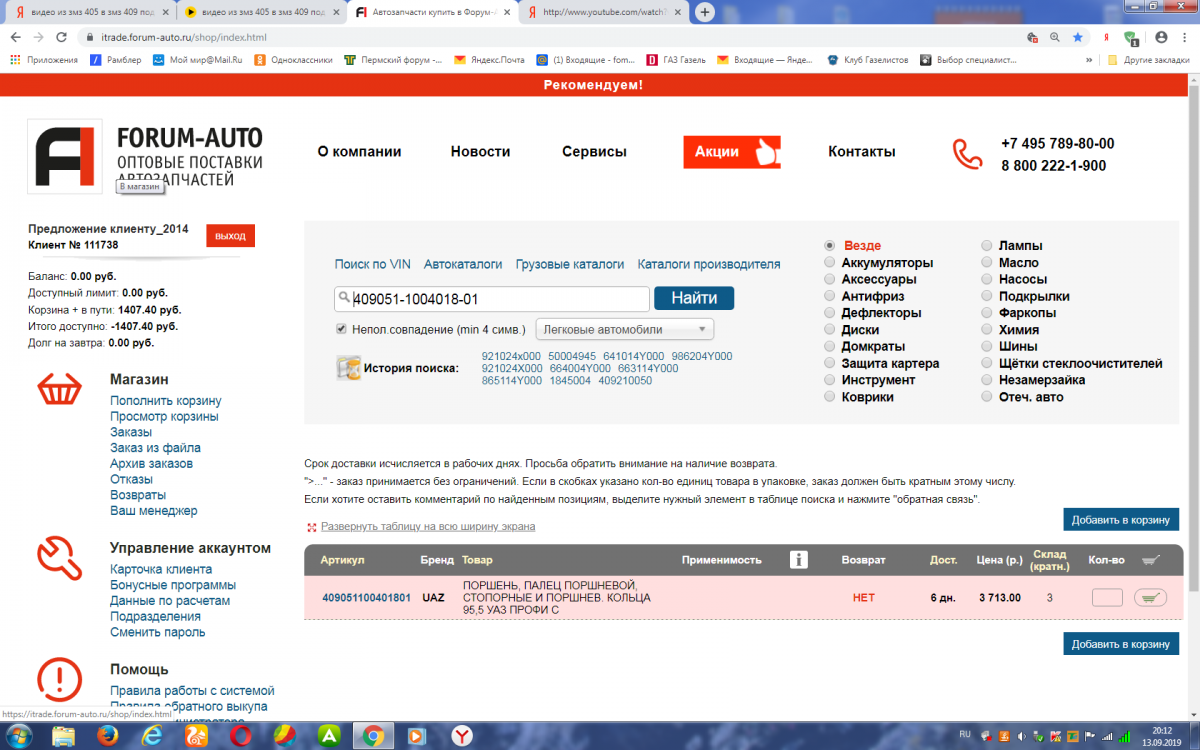This screenshot has height=750, width=1200.
Task: Choose the Диски radio option
Action: pos(830,329)
